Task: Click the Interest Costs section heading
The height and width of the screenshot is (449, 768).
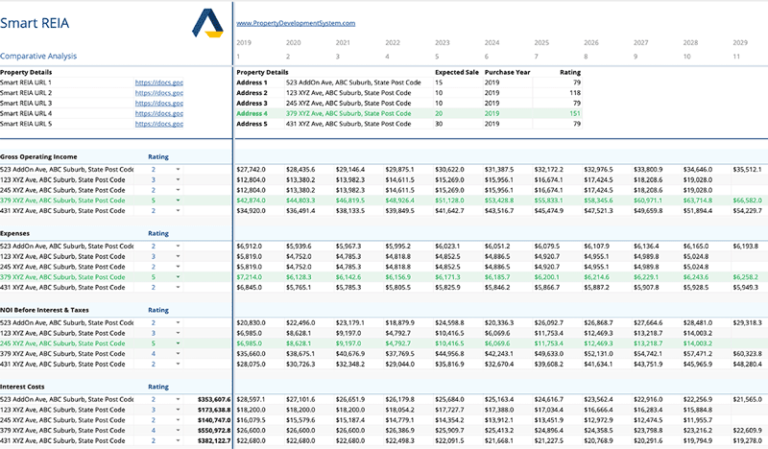Action: coord(22,387)
